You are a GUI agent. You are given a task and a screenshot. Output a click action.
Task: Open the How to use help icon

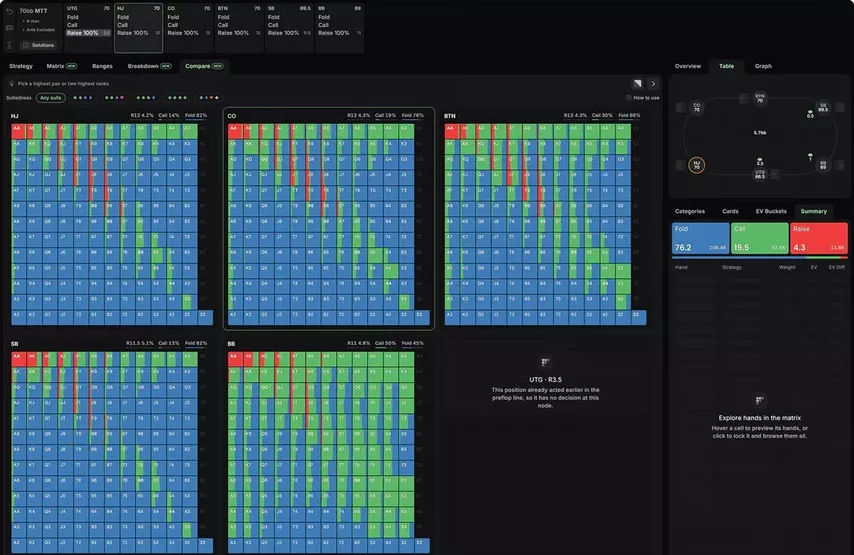tap(629, 97)
